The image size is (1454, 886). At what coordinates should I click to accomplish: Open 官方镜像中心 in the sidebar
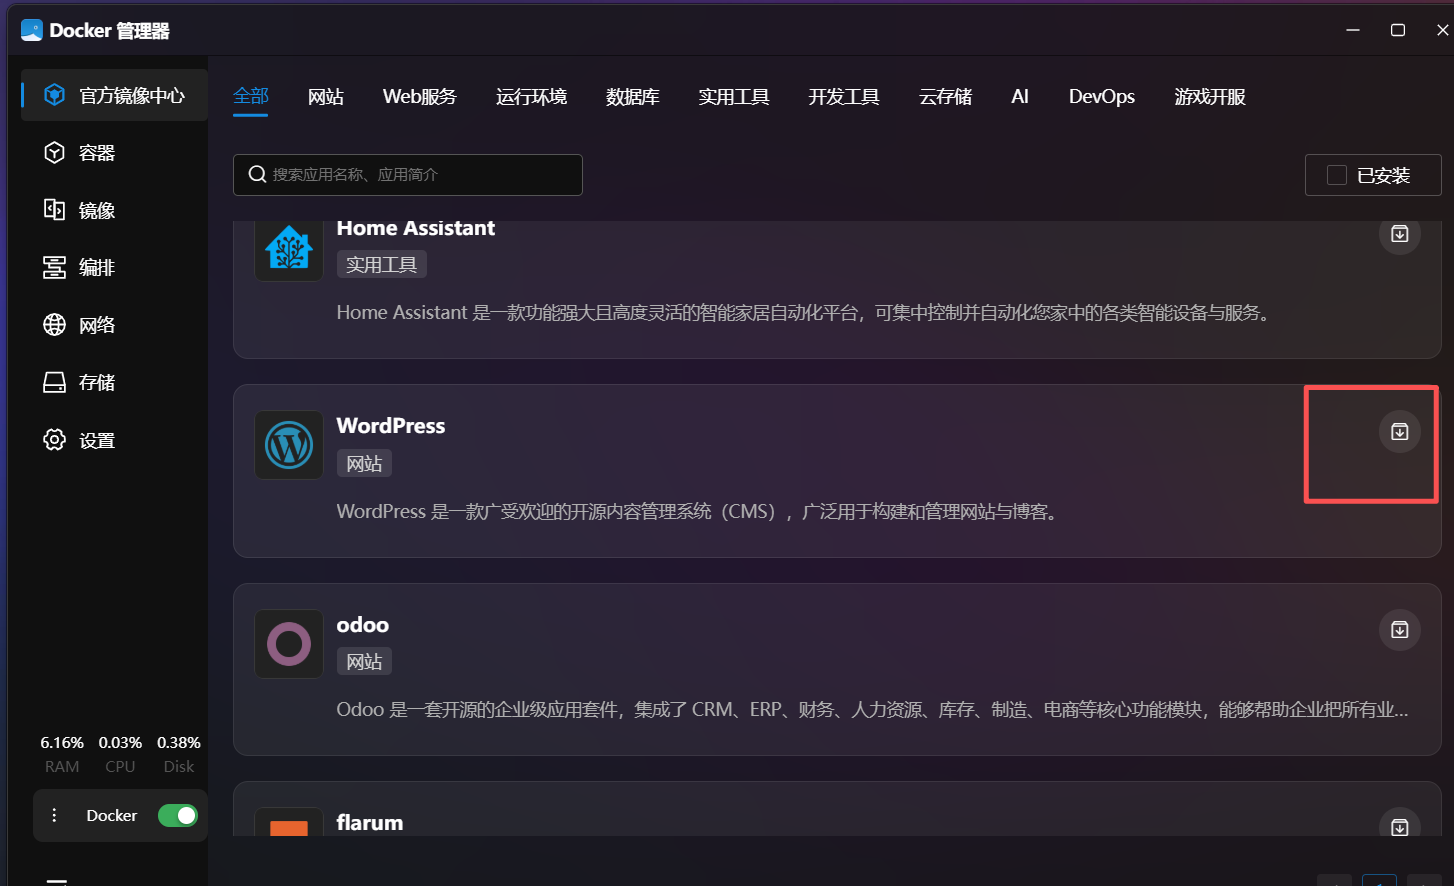(114, 96)
